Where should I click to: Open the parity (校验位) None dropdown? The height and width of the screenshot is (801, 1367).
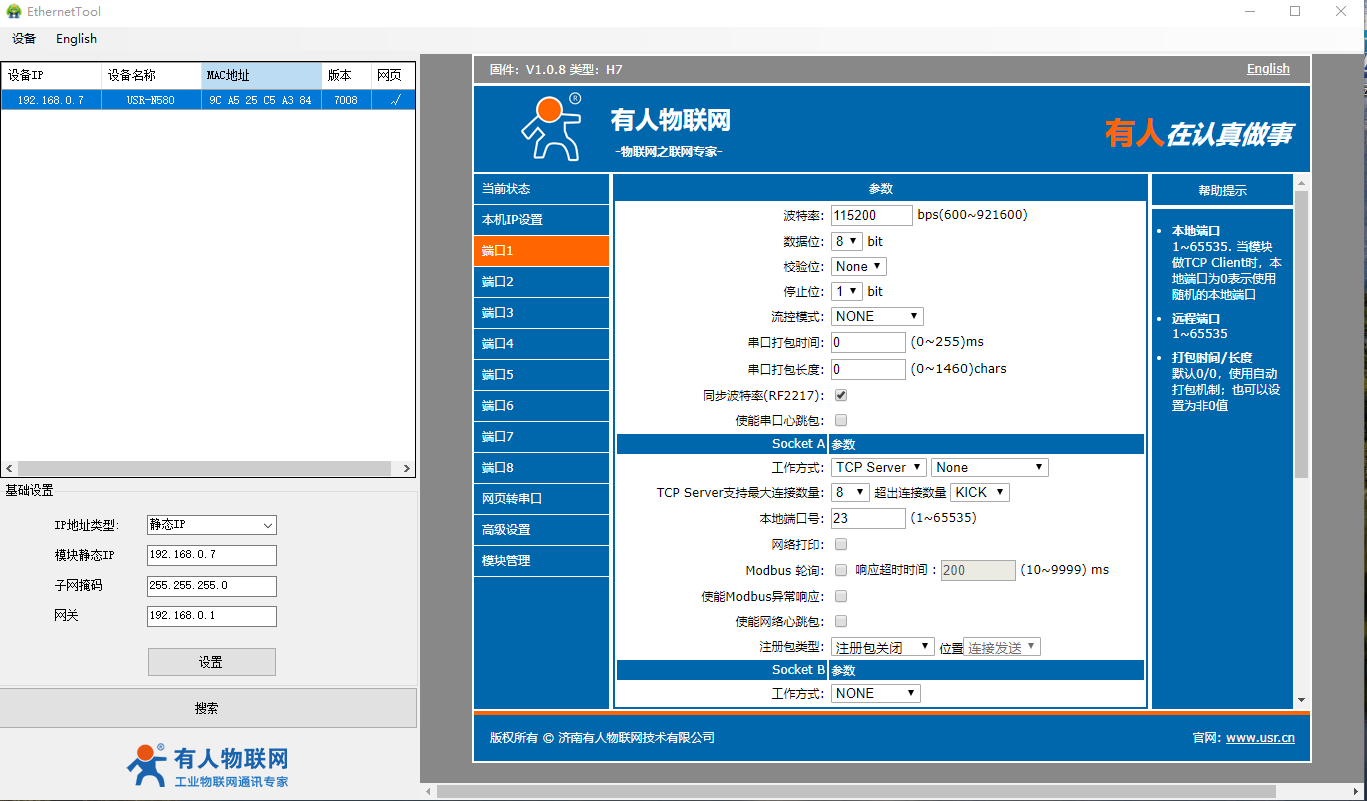tap(858, 266)
